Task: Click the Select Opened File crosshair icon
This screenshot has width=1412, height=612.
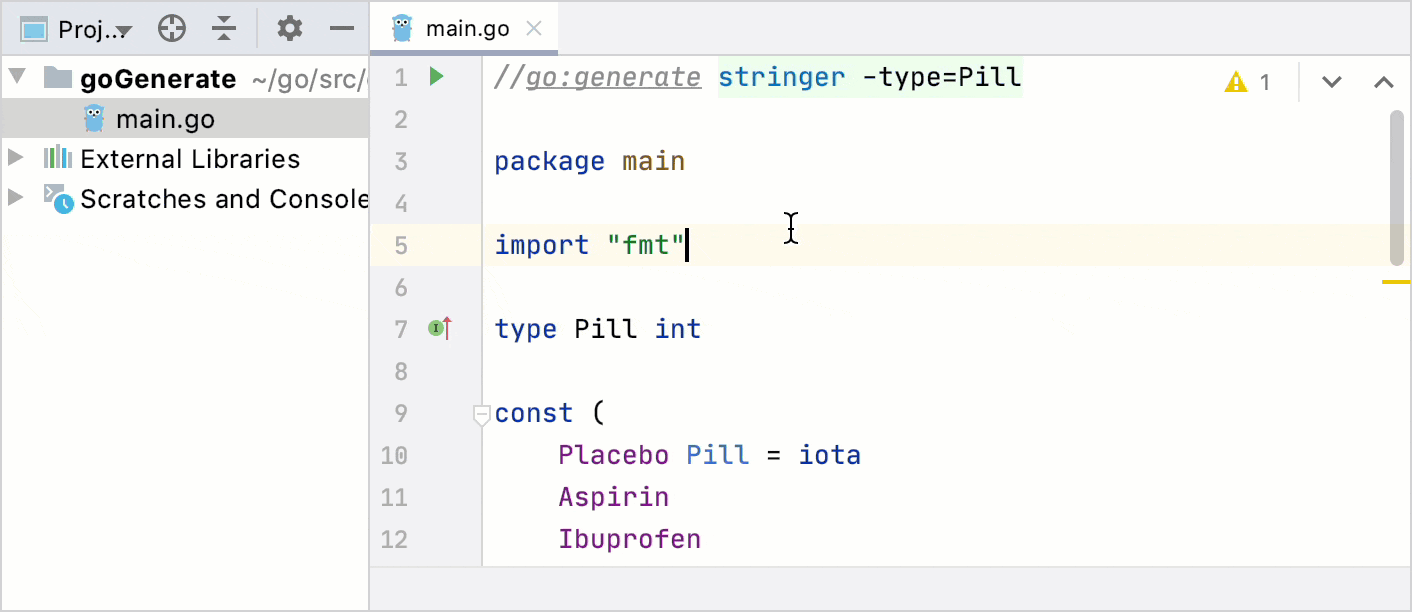Action: coord(171,28)
